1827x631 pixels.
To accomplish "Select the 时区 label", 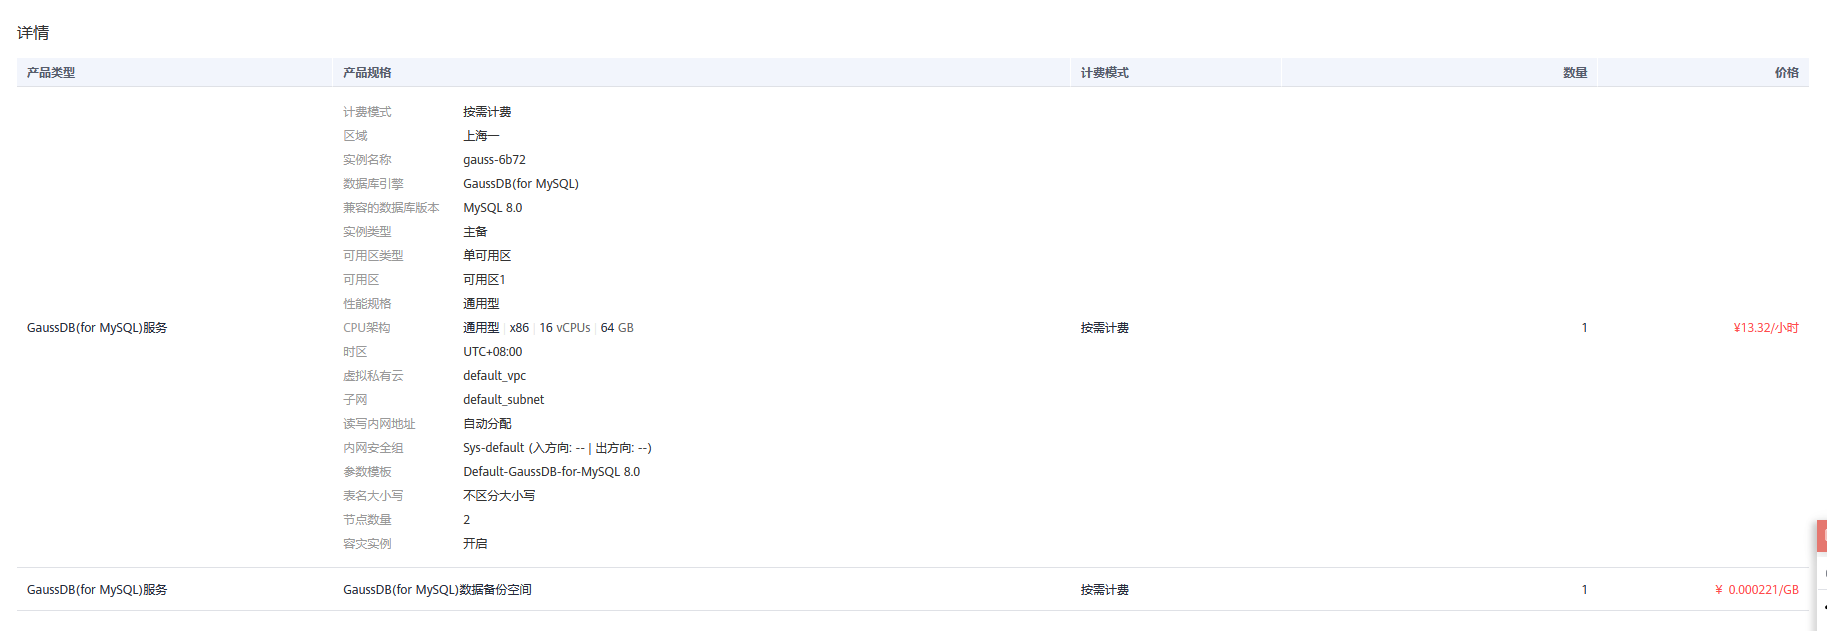I will click(x=355, y=352).
